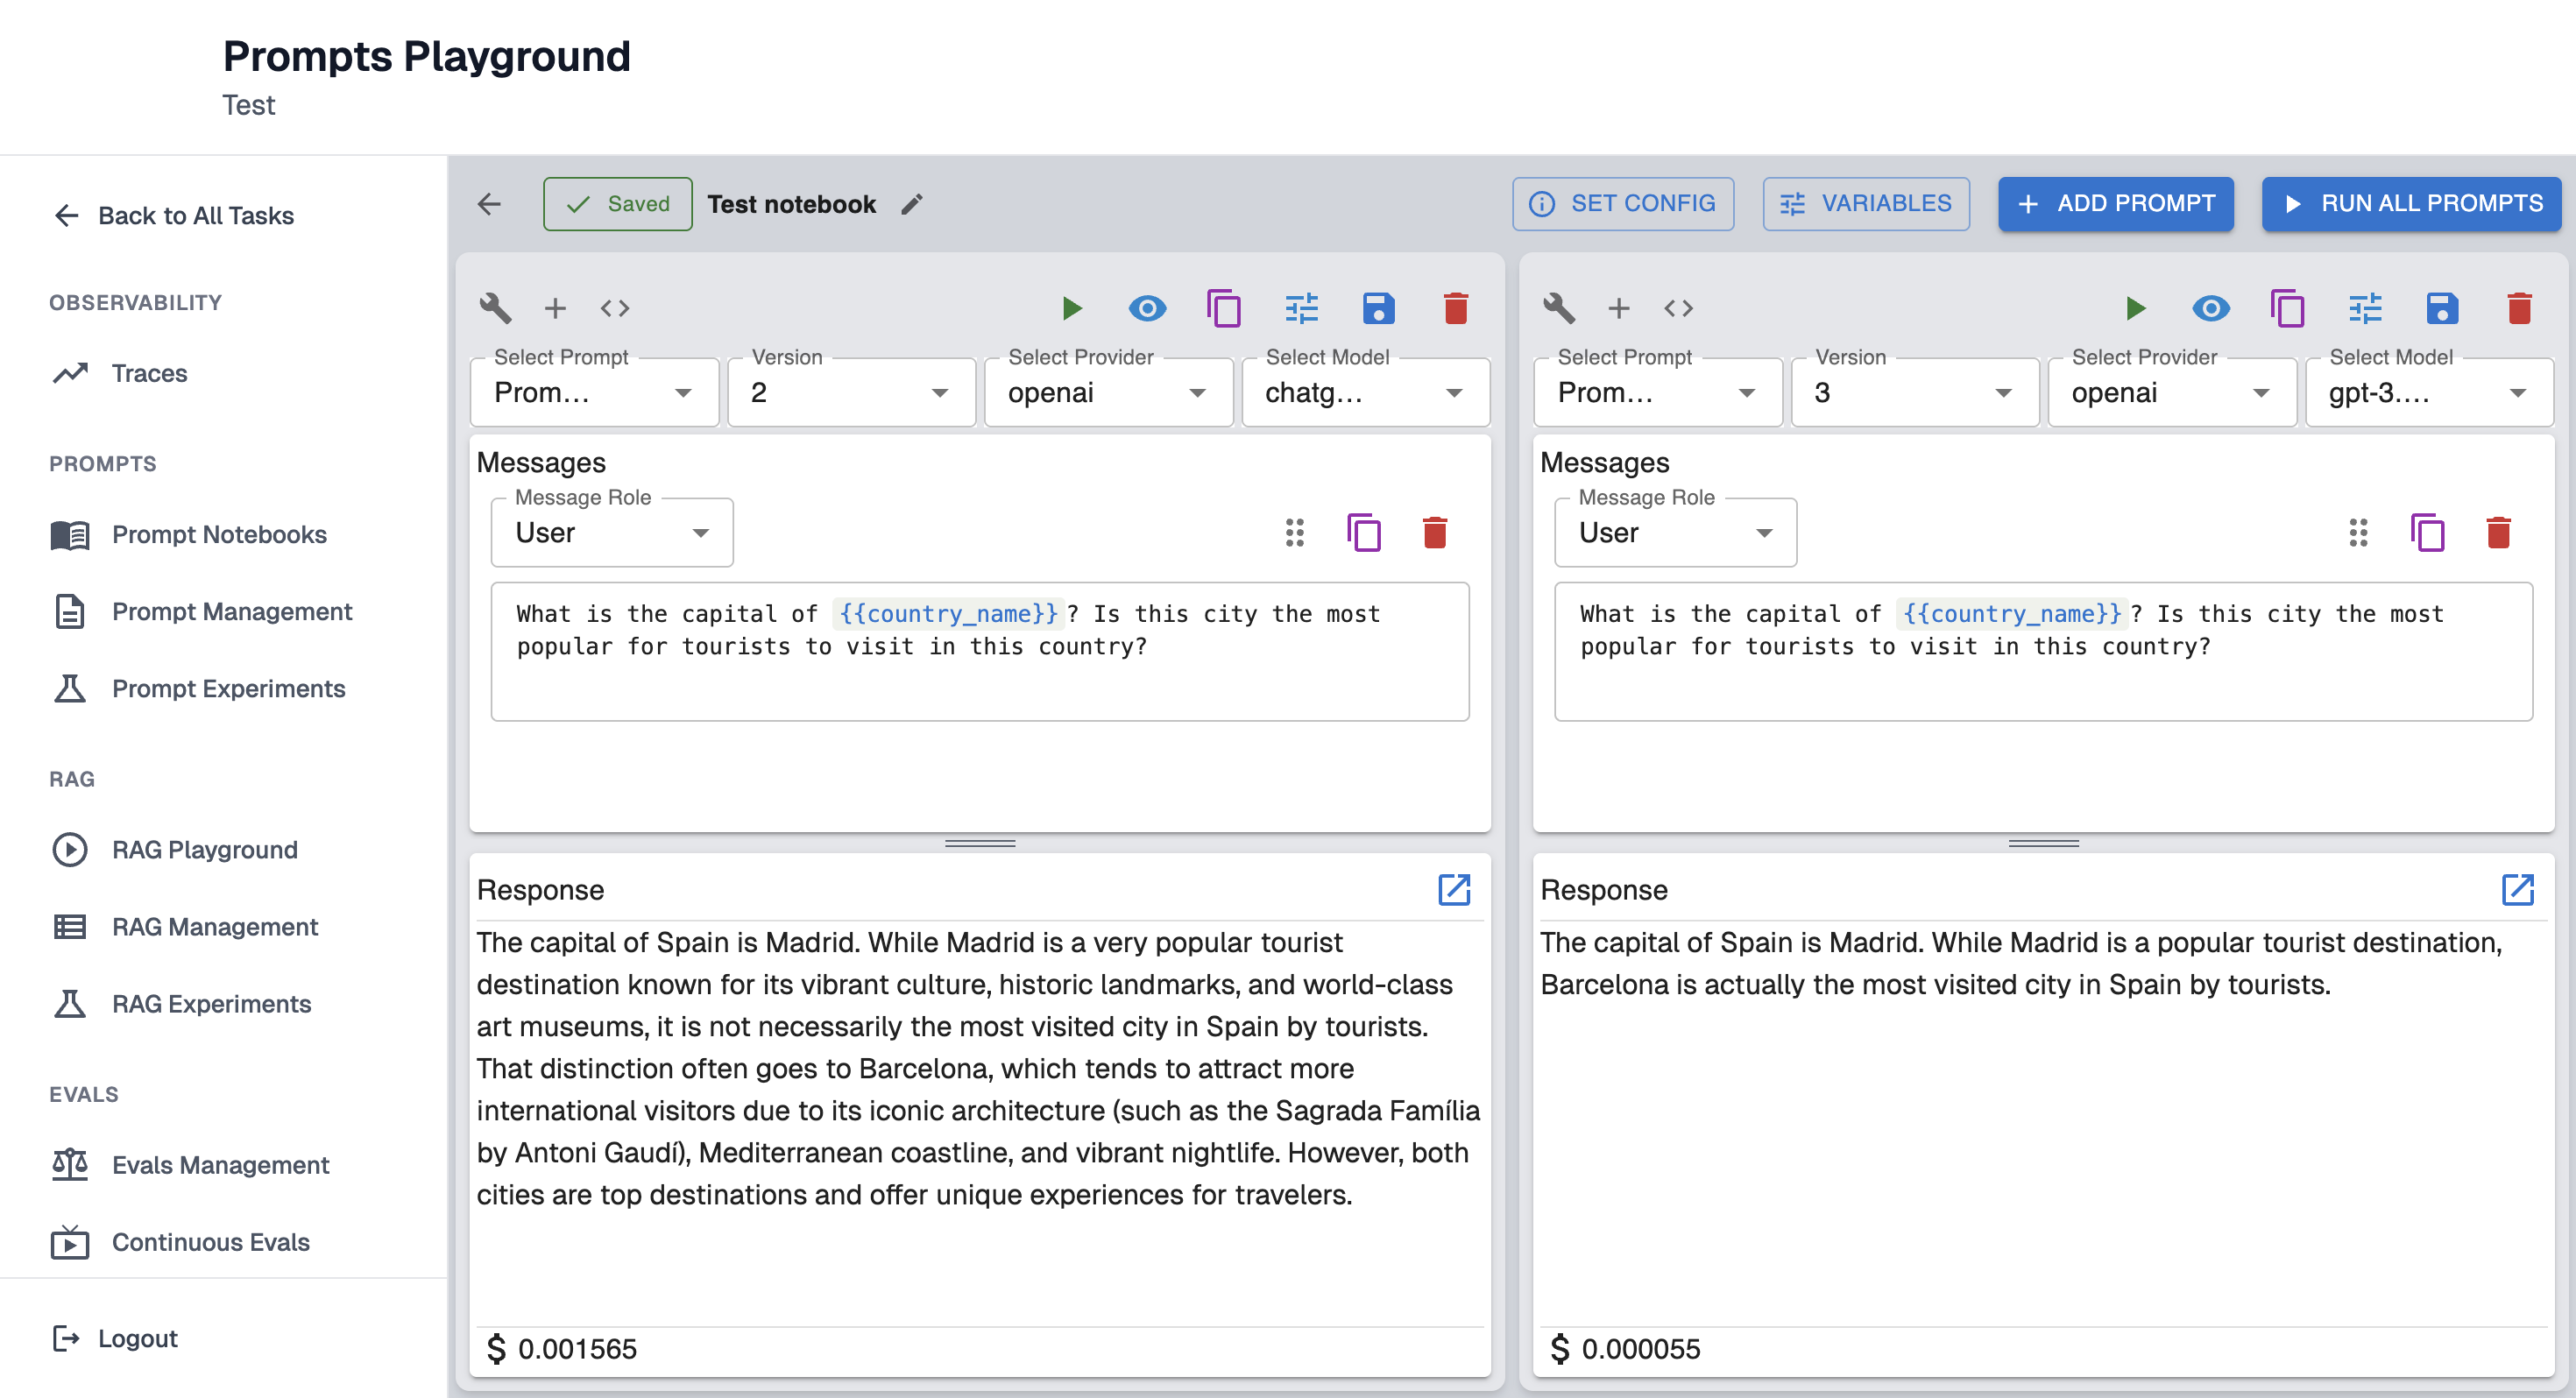Open Prompt Management from the sidebar
Image resolution: width=2576 pixels, height=1398 pixels.
point(231,611)
